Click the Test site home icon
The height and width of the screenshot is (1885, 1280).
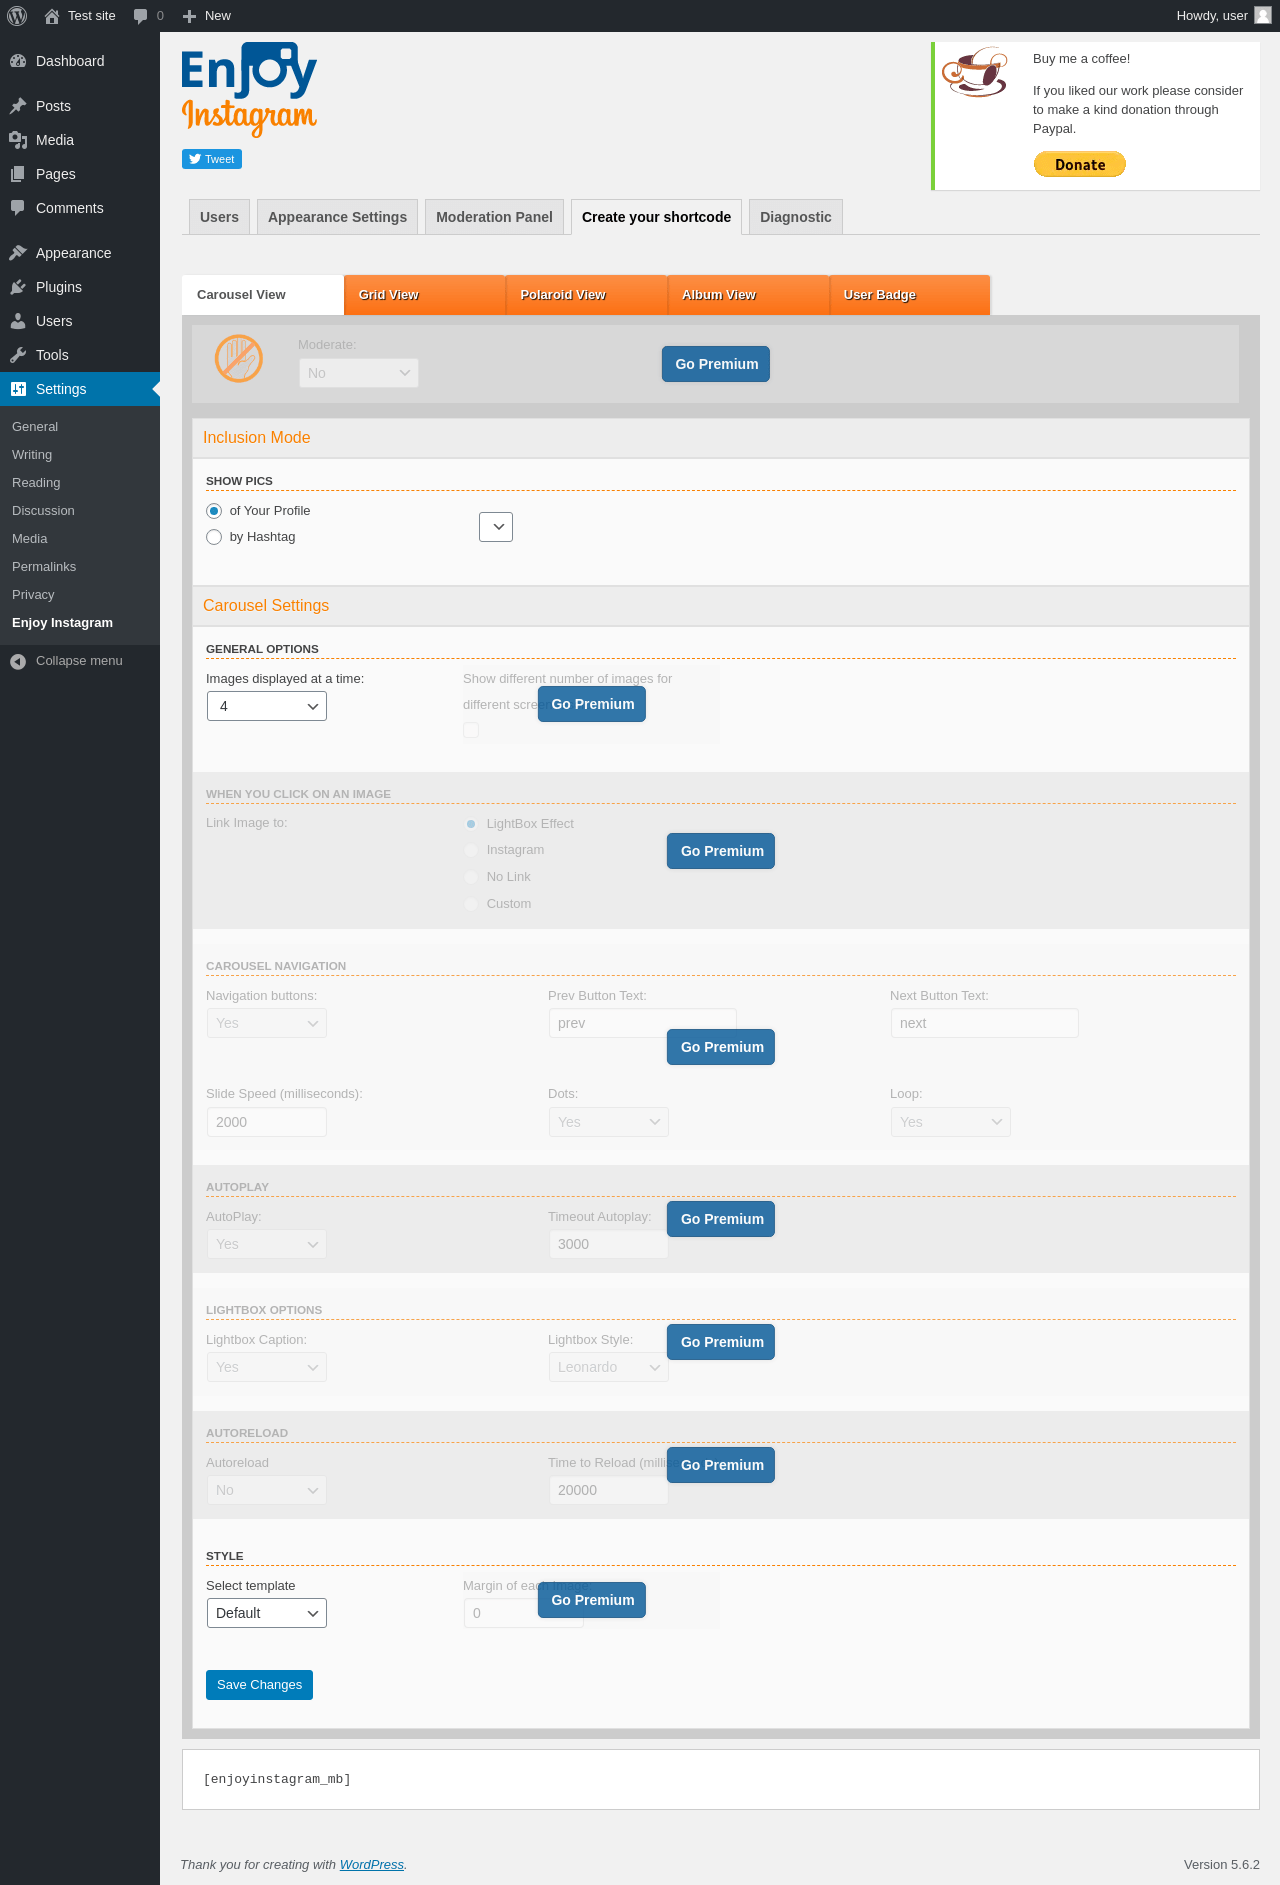click(x=52, y=16)
